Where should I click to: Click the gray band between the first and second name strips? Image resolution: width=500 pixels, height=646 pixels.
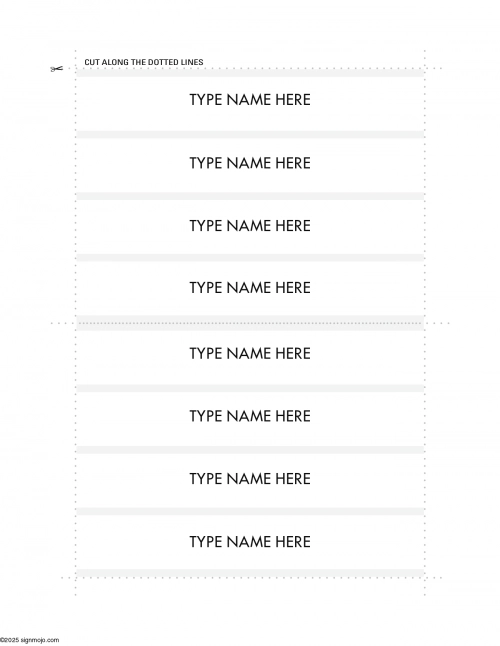coord(250,135)
